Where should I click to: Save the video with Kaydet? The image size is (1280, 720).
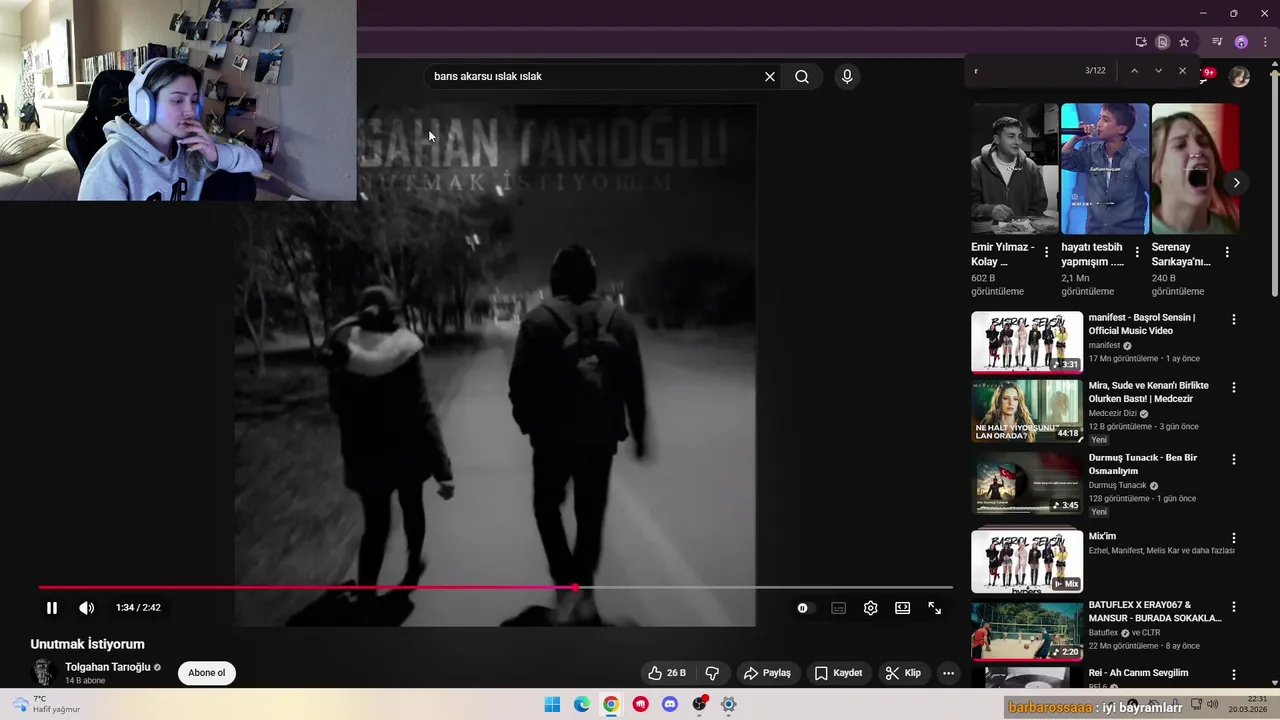click(x=838, y=673)
